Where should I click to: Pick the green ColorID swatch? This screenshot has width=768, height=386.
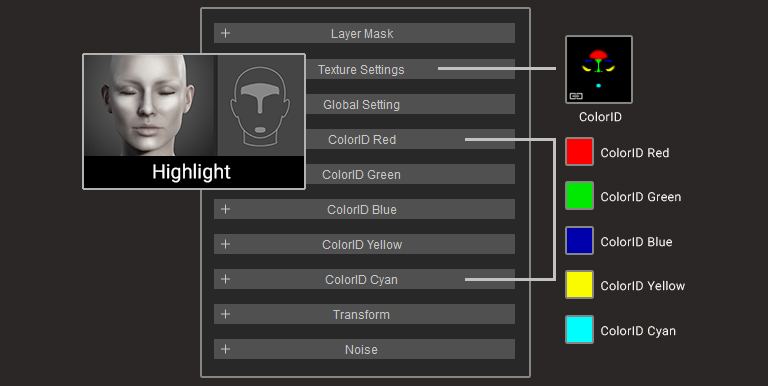pos(579,195)
